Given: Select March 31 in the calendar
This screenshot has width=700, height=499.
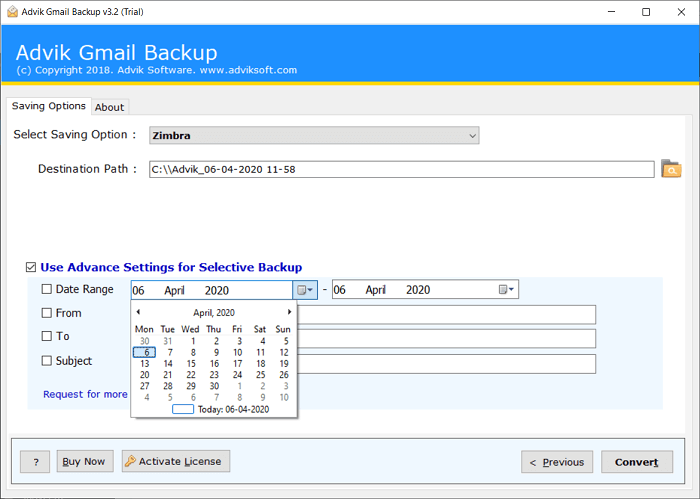Looking at the screenshot, I should pos(167,341).
